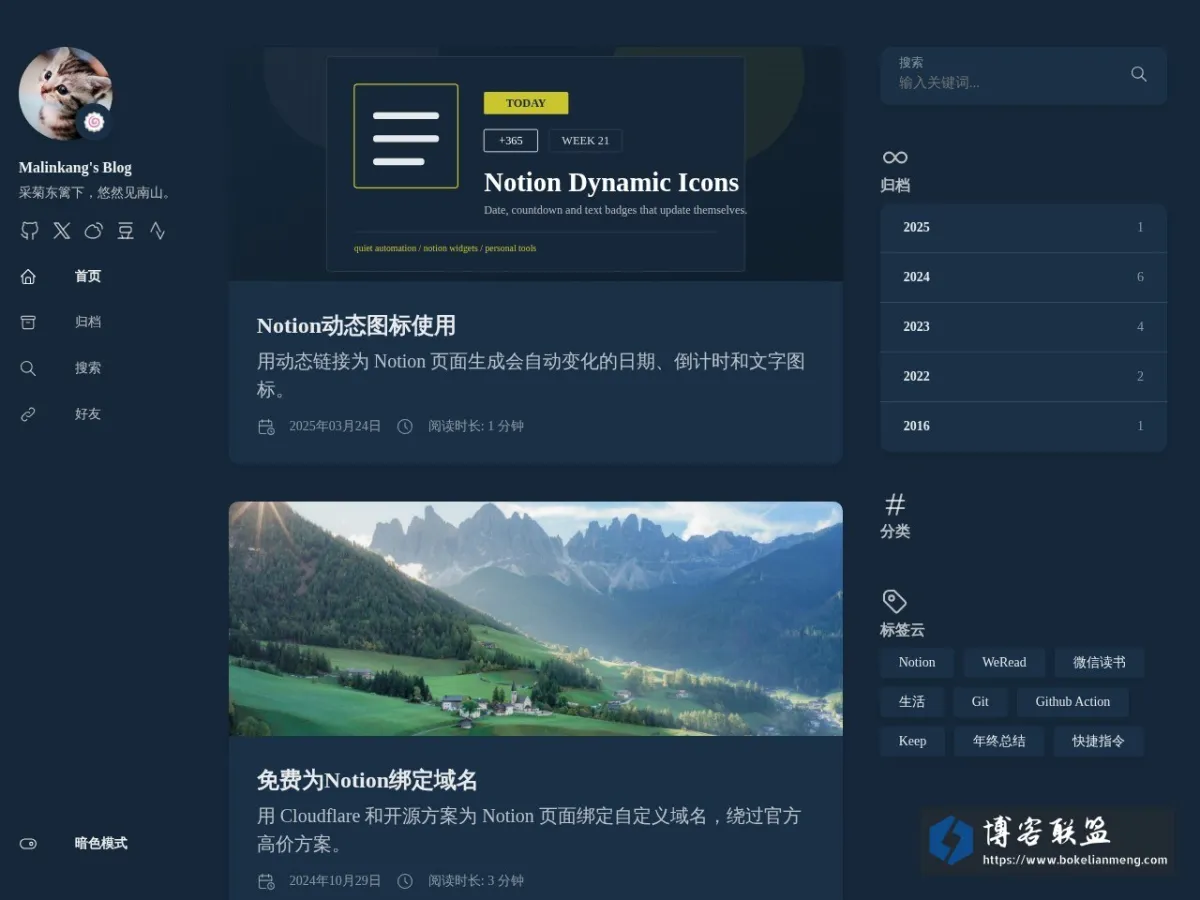Click the house icon for 首页
Image resolution: width=1200 pixels, height=900 pixels.
tap(28, 277)
